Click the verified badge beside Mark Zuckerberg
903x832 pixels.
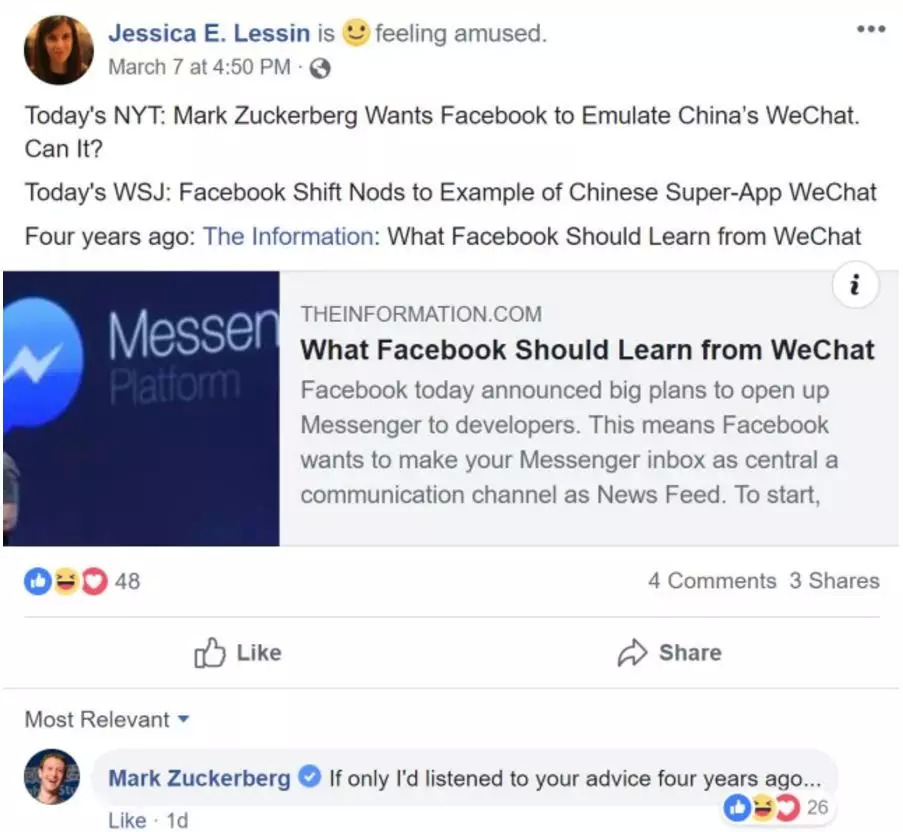310,778
